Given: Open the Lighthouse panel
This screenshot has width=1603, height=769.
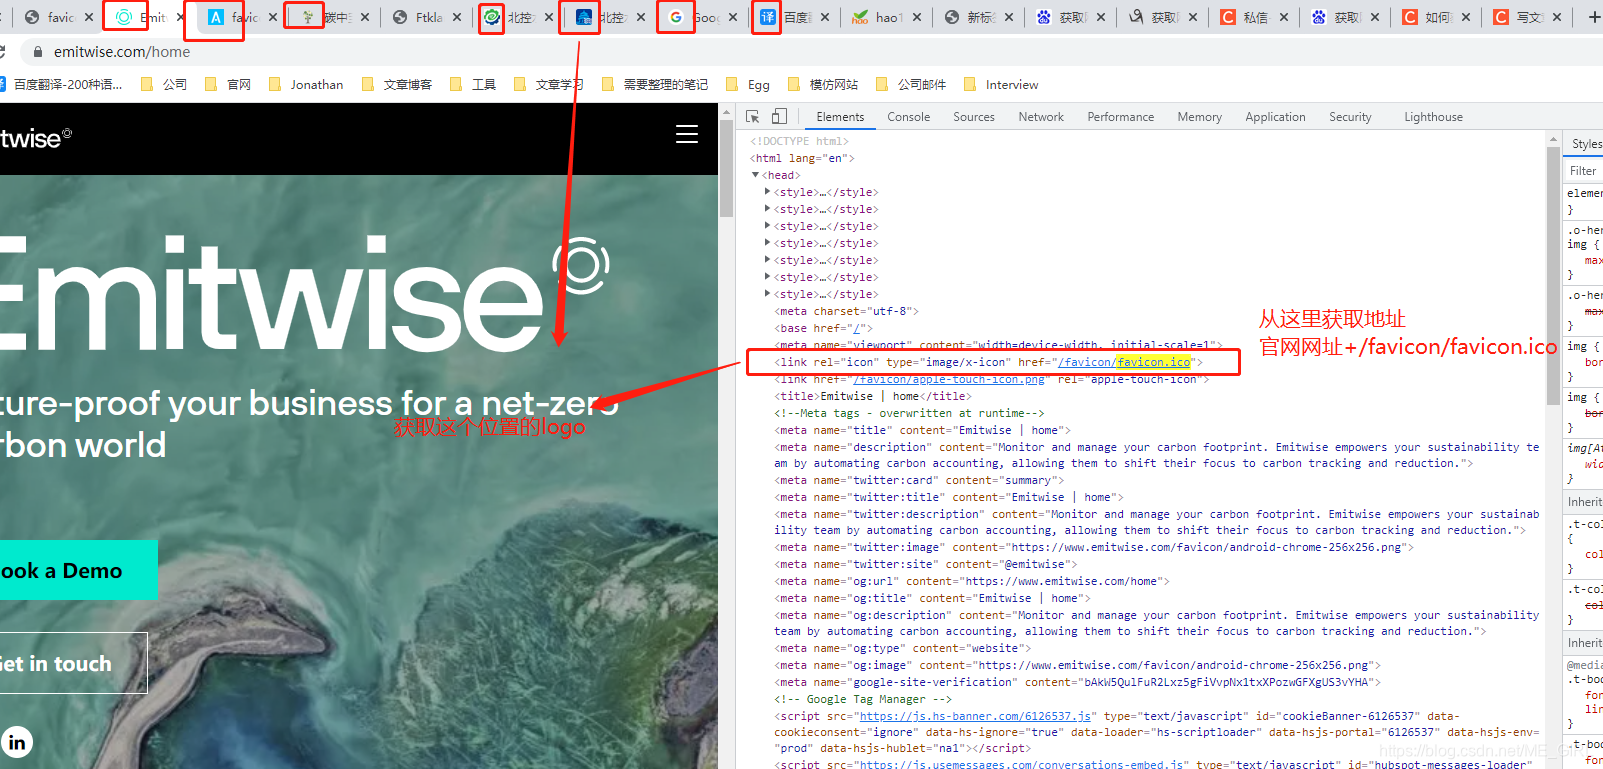Looking at the screenshot, I should click(x=1433, y=117).
